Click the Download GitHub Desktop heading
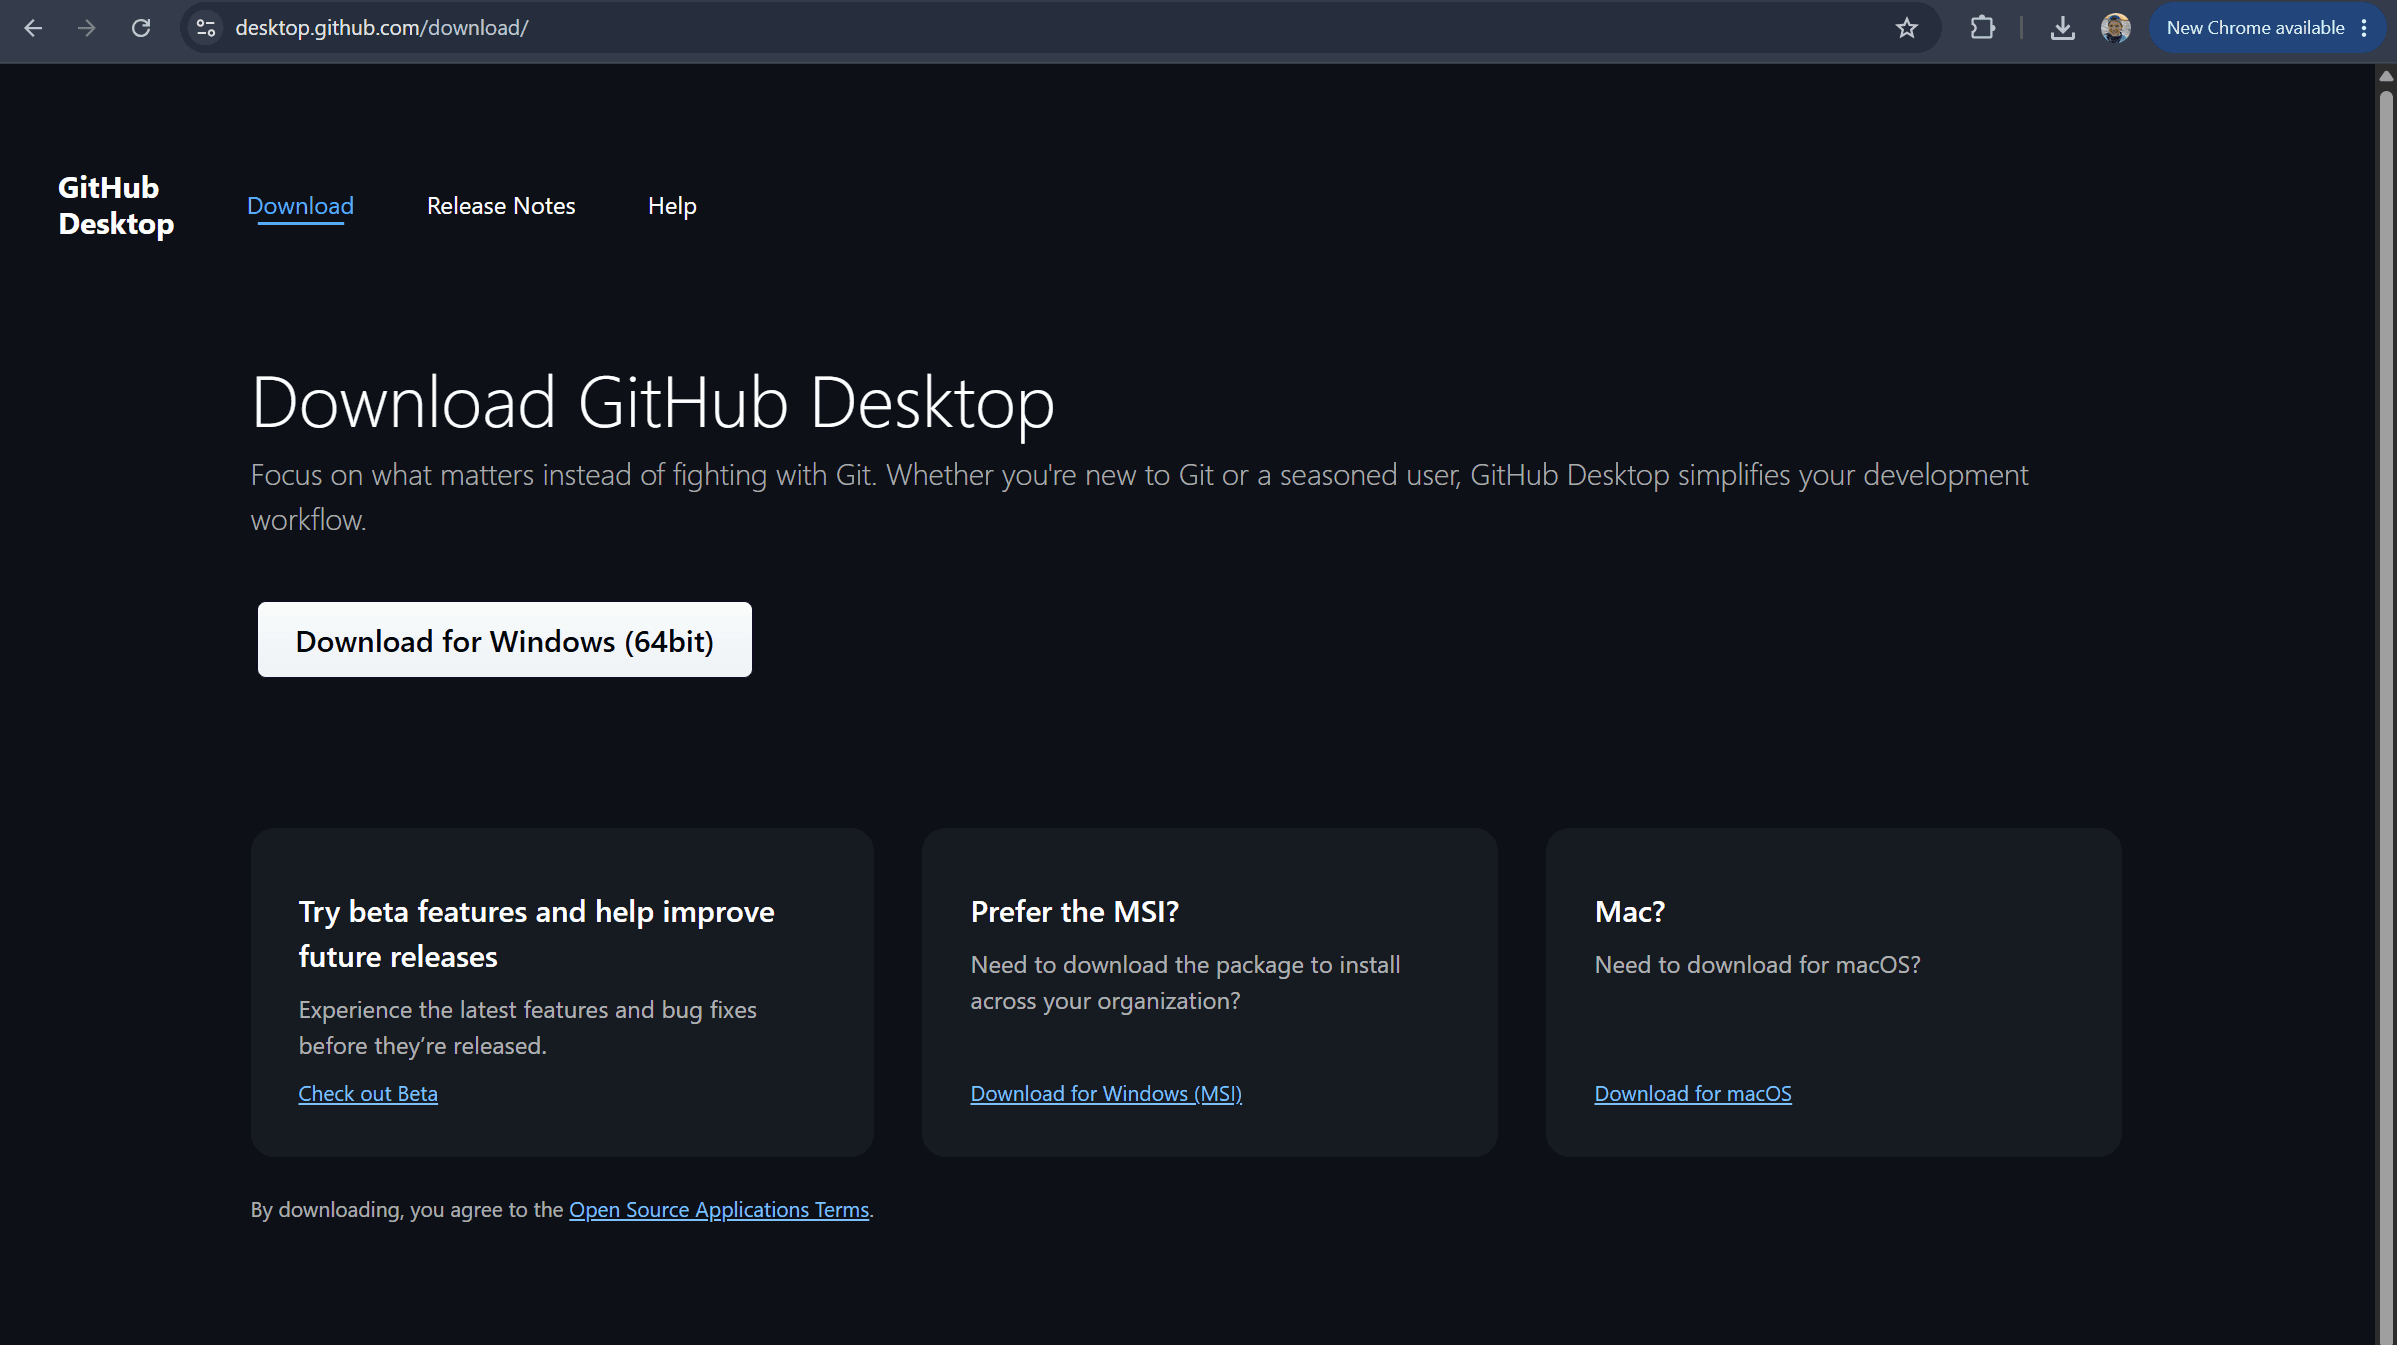 click(653, 402)
